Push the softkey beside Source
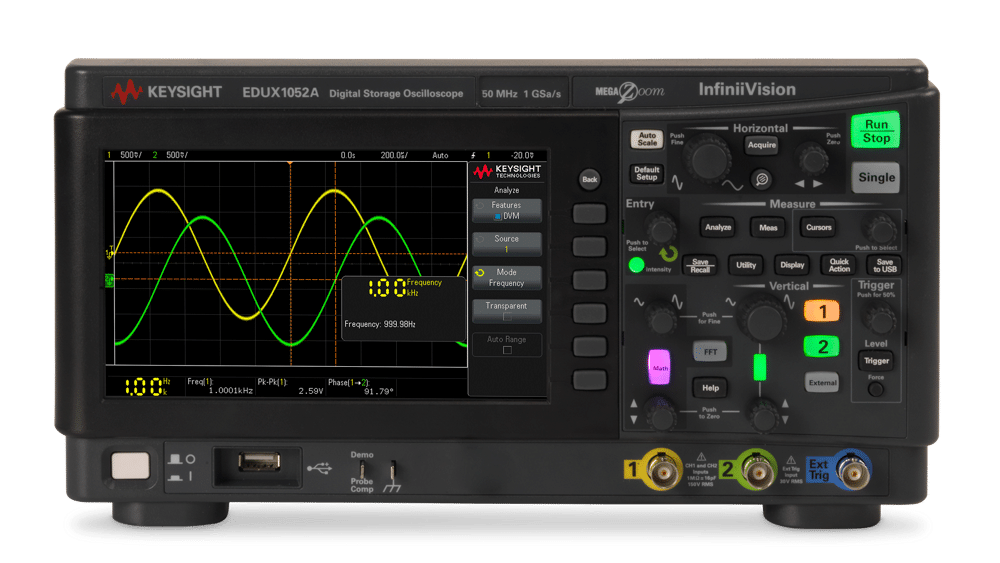Screen dimensions: 1000x563 pyautogui.click(x=589, y=247)
